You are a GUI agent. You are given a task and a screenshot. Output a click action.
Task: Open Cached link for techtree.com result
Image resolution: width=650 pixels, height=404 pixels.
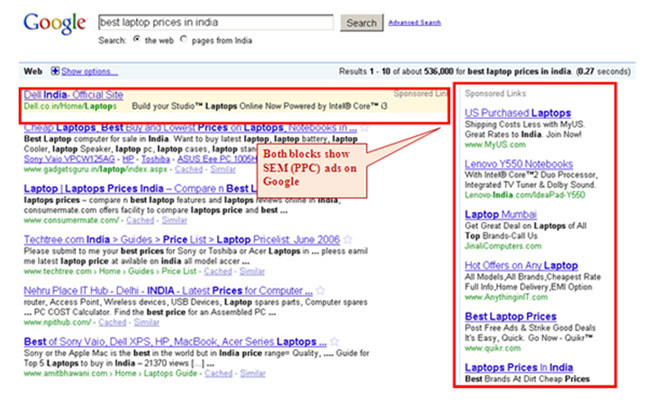218,271
